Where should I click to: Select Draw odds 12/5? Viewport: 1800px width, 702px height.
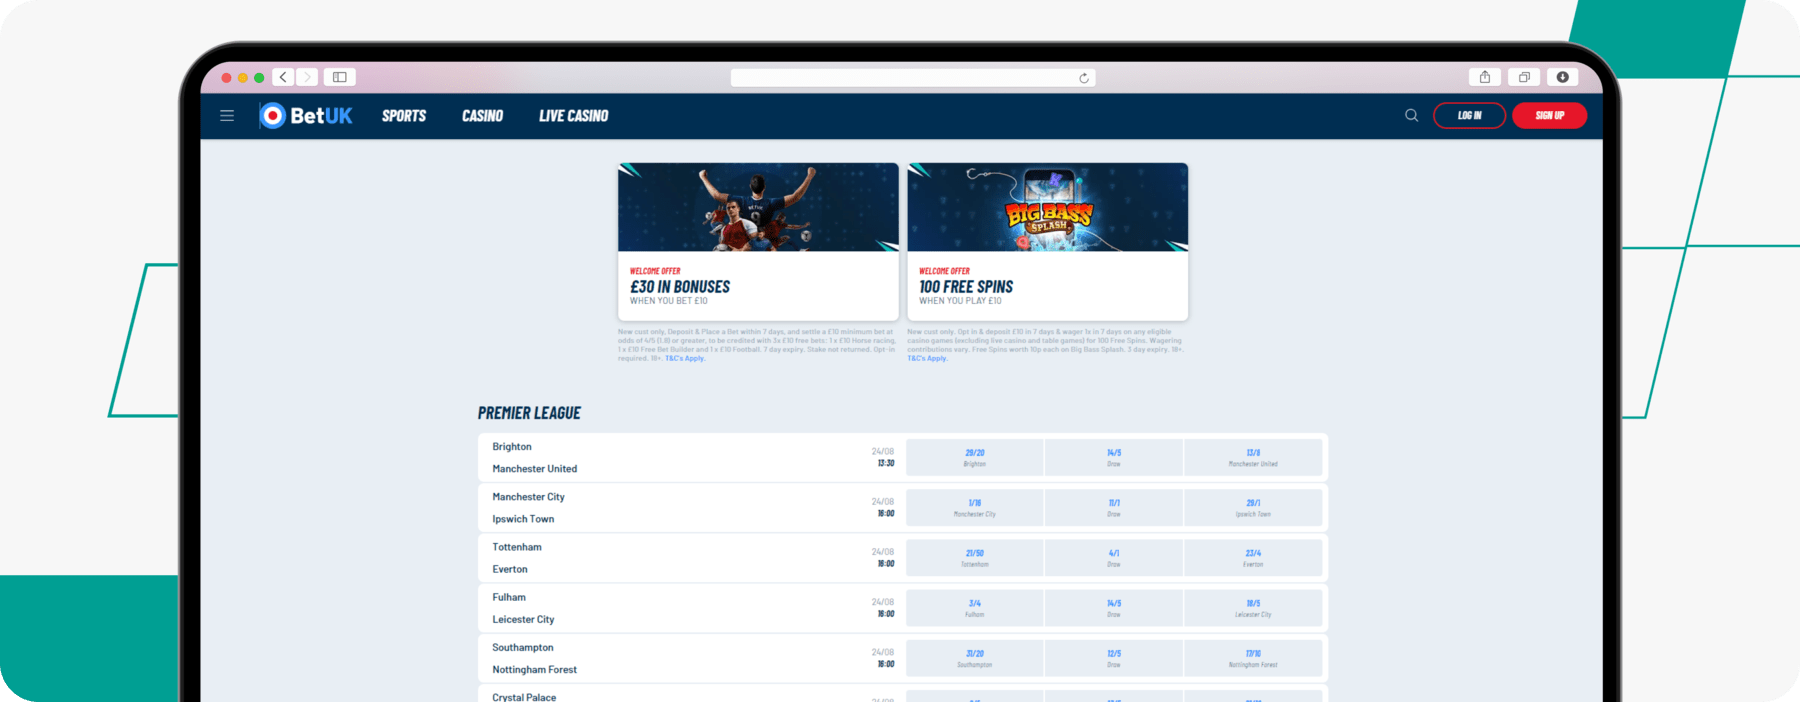click(x=1113, y=658)
